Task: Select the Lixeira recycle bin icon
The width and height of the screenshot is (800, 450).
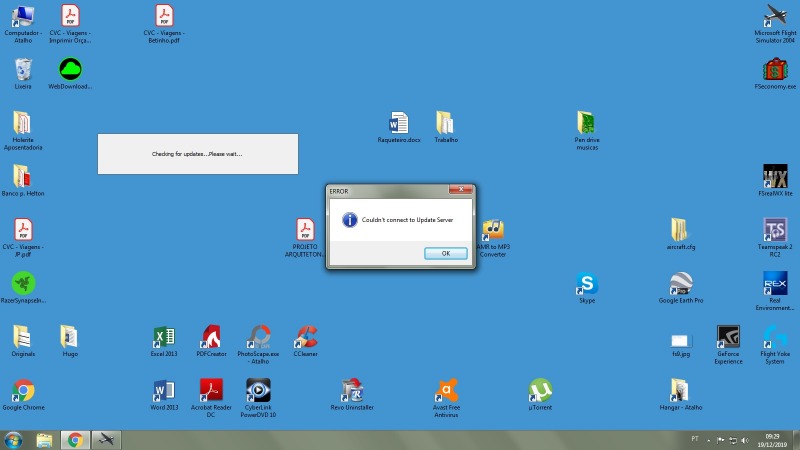Action: coord(23,74)
